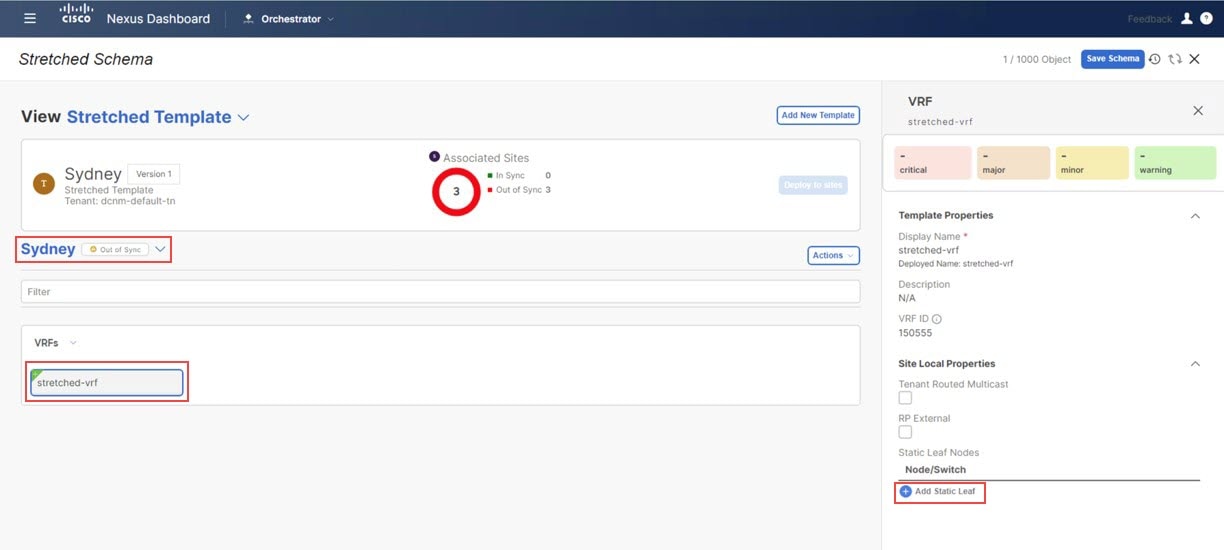Click the Associated Sites count badge
The height and width of the screenshot is (550, 1224).
click(434, 156)
